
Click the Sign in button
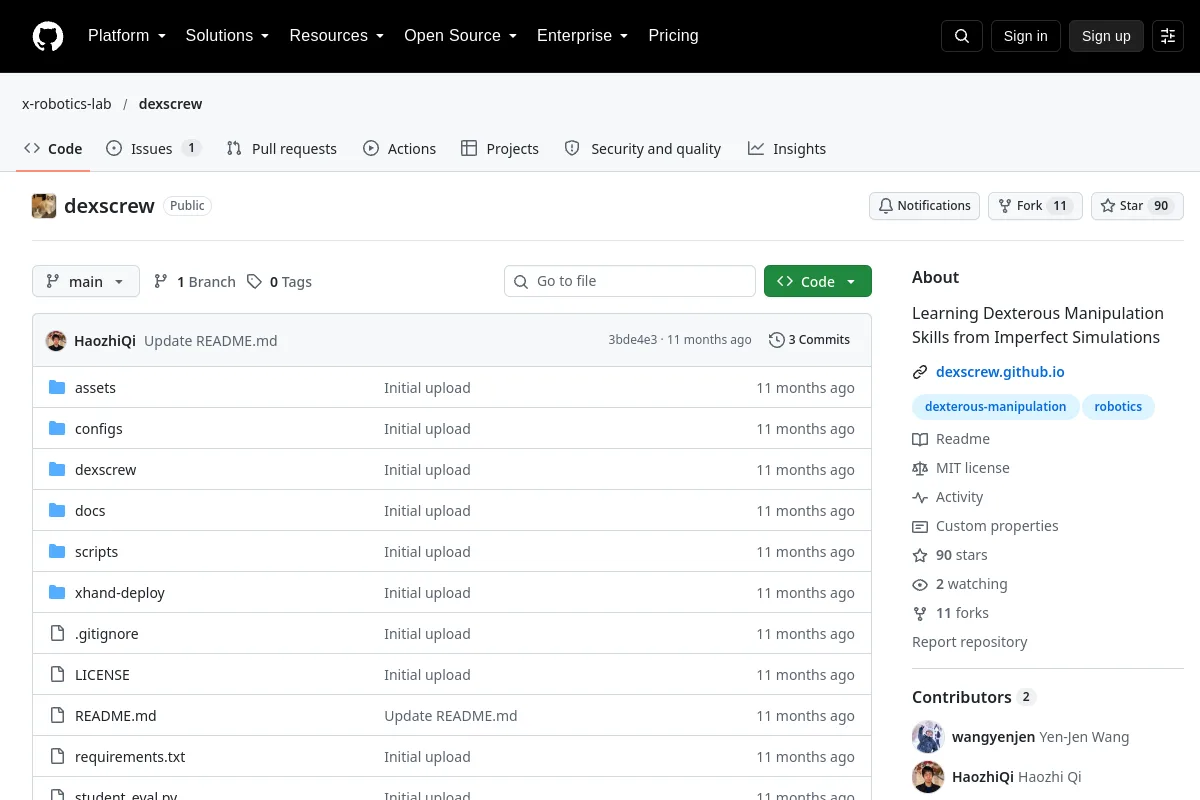pos(1025,36)
